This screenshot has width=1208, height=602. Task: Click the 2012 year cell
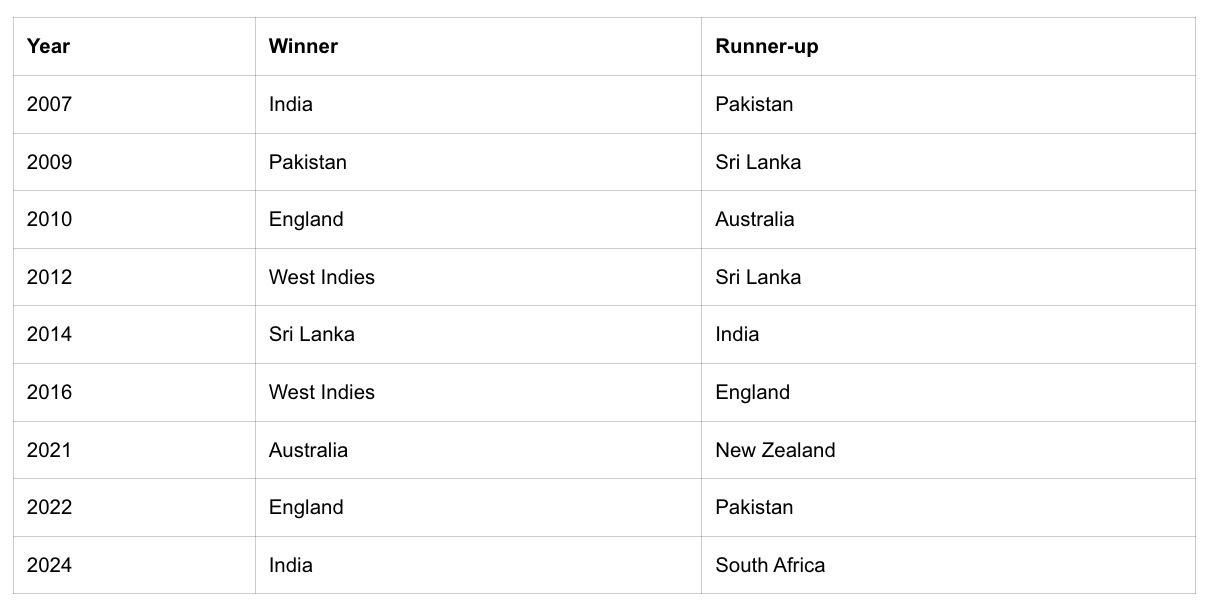pyautogui.click(x=49, y=277)
